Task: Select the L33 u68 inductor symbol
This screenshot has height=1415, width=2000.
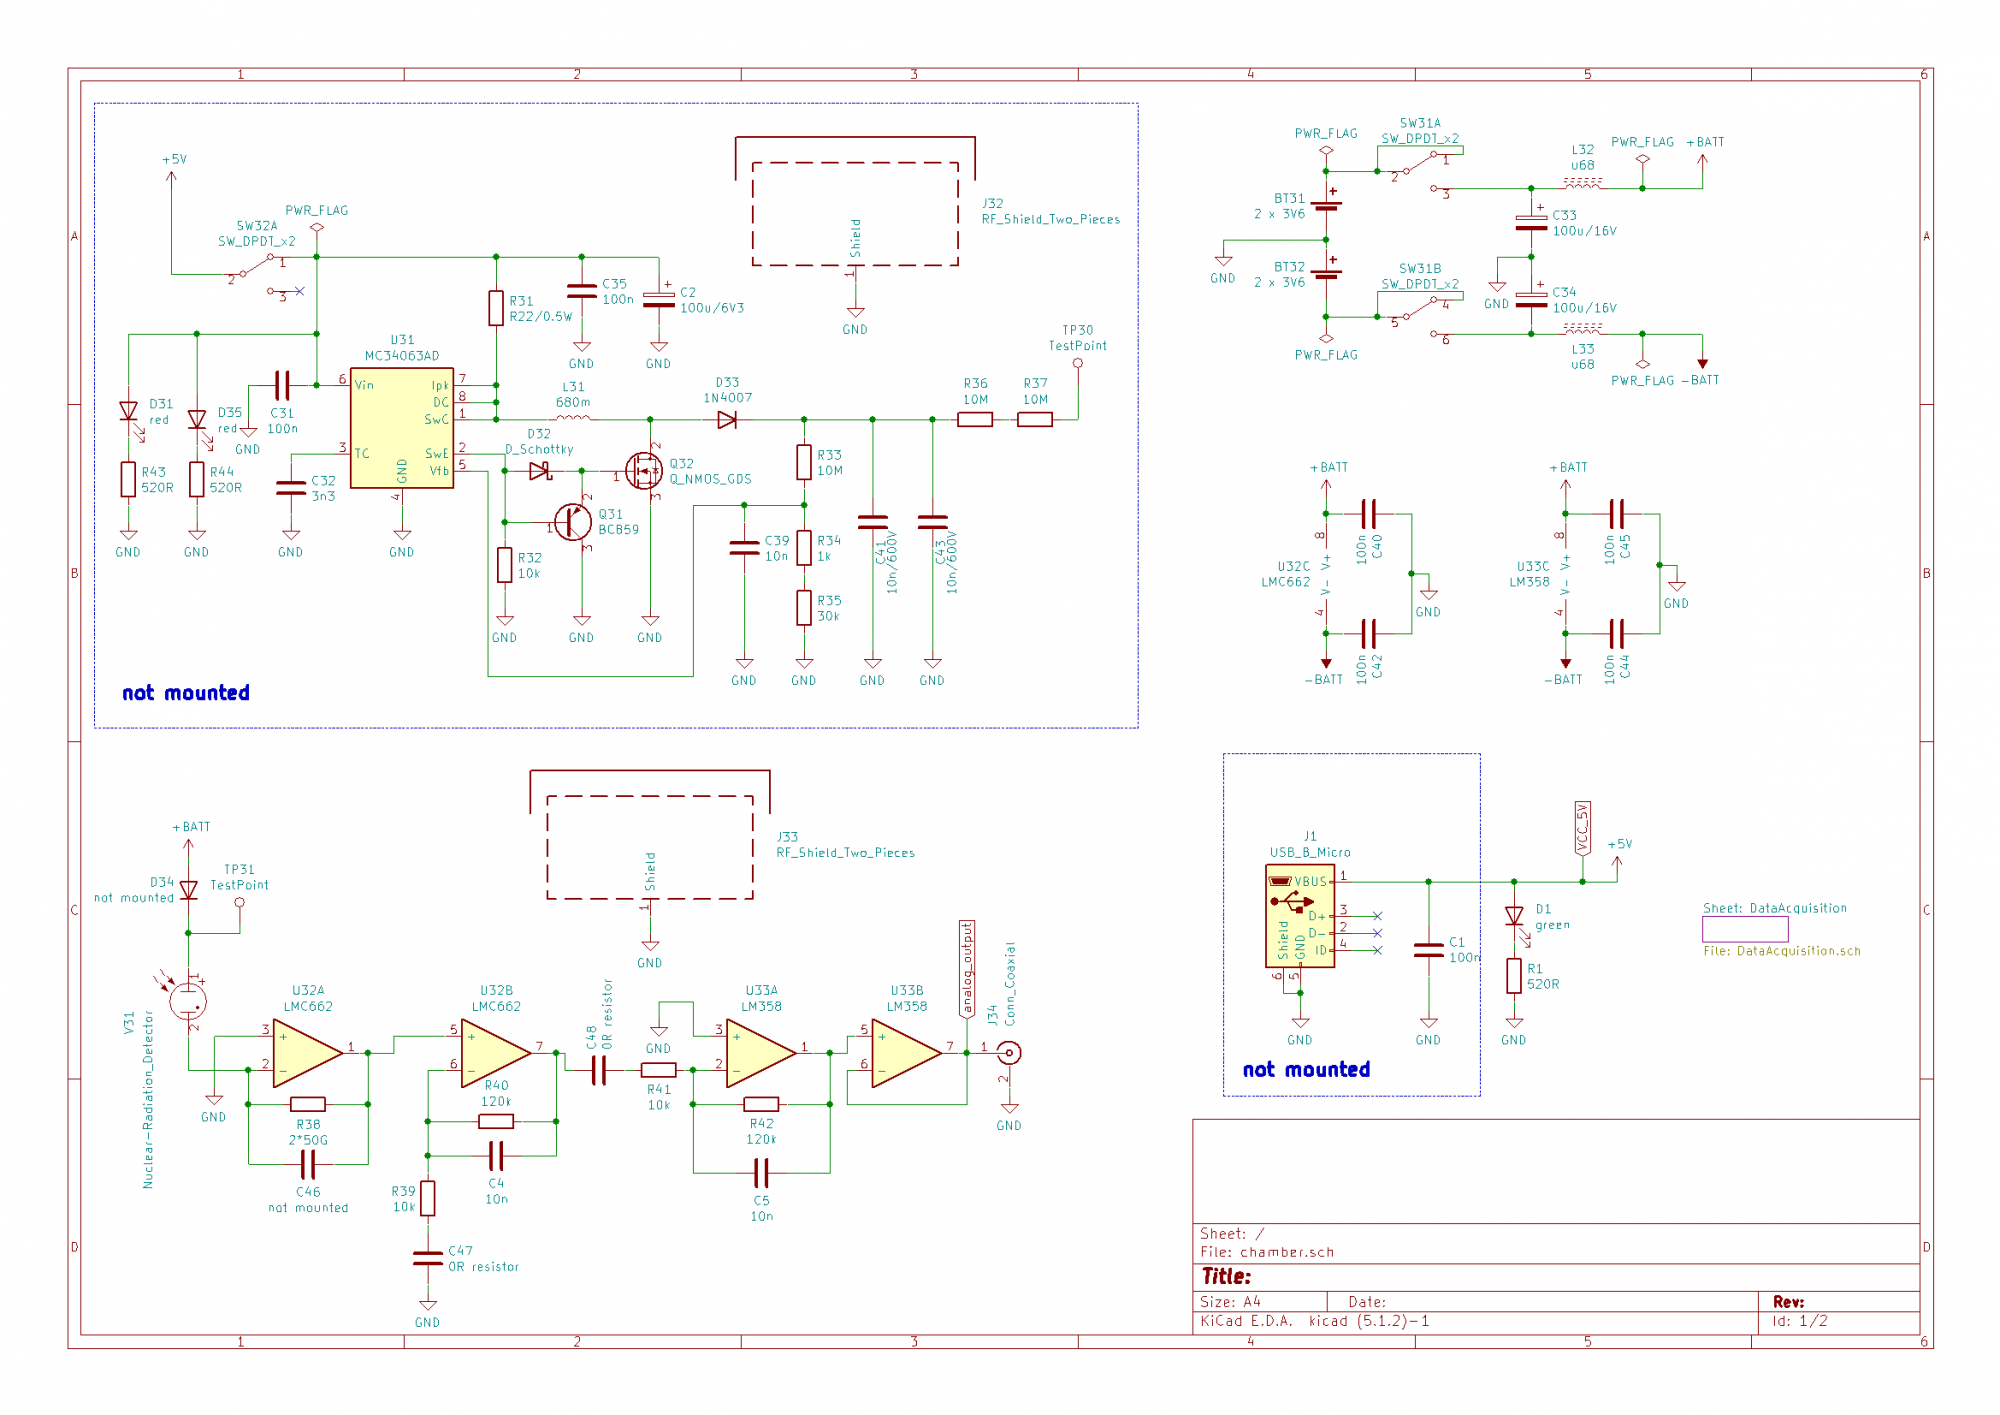Action: [x=1582, y=329]
